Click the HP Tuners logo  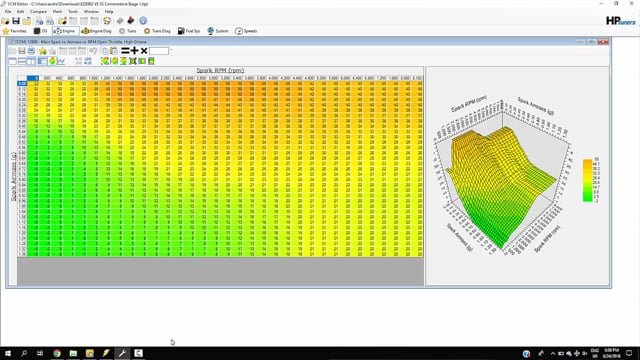620,21
